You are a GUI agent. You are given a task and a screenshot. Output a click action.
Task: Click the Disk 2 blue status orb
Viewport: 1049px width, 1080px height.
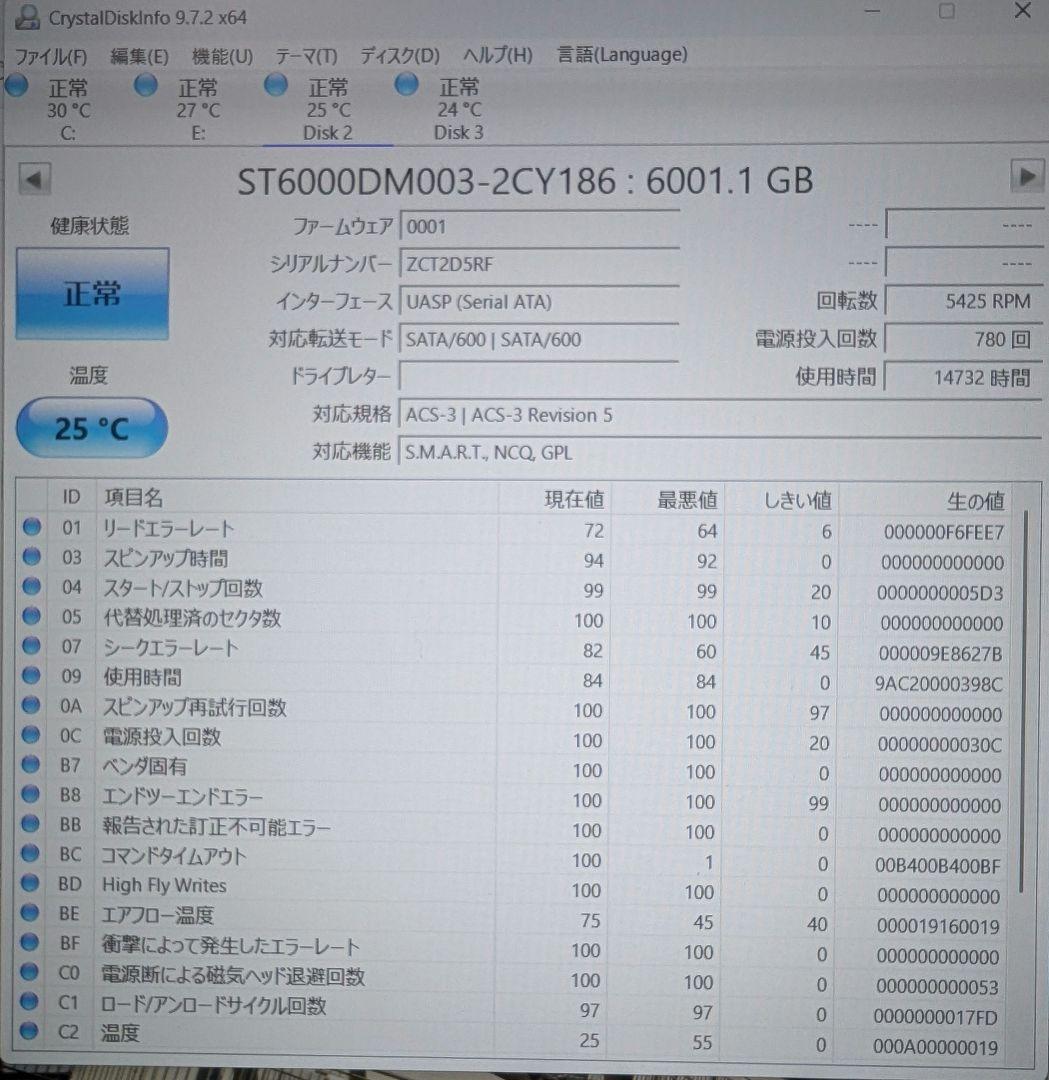pos(276,85)
